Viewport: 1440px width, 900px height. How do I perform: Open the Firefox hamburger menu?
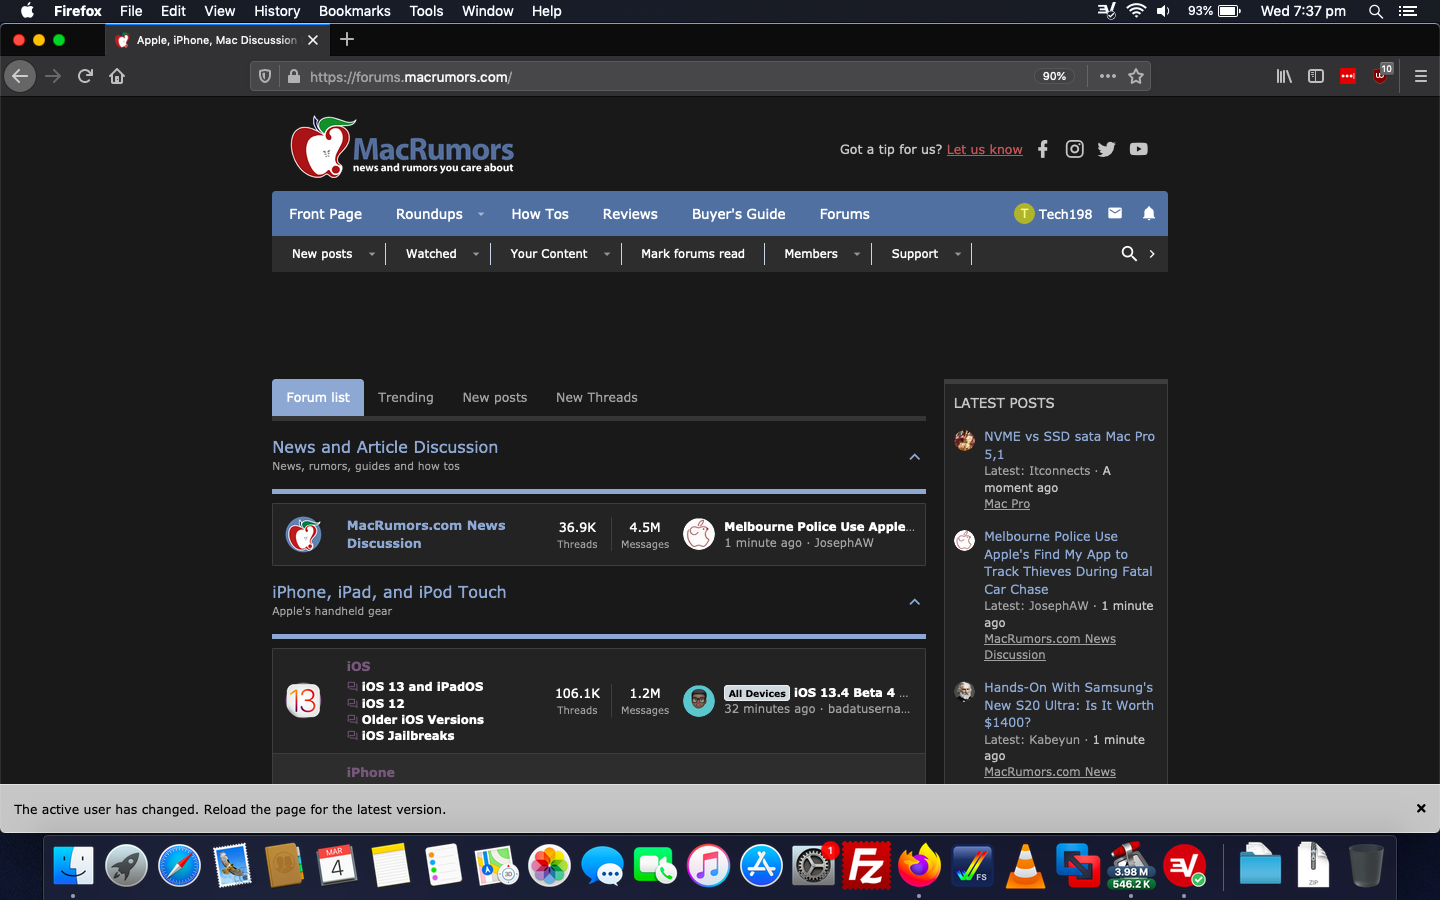(x=1420, y=76)
